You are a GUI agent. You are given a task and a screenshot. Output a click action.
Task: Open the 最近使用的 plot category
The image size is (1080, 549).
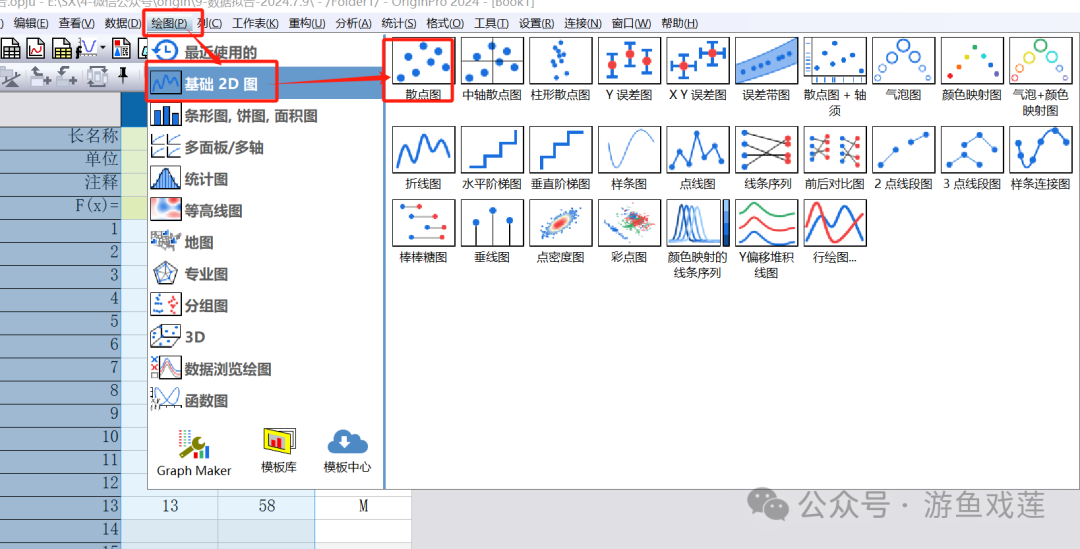[265, 52]
